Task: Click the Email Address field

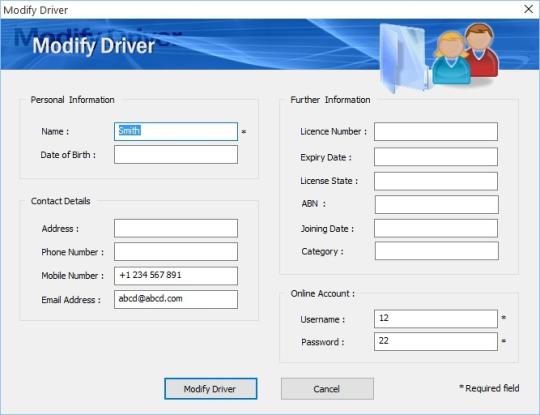Action: pyautogui.click(x=176, y=299)
